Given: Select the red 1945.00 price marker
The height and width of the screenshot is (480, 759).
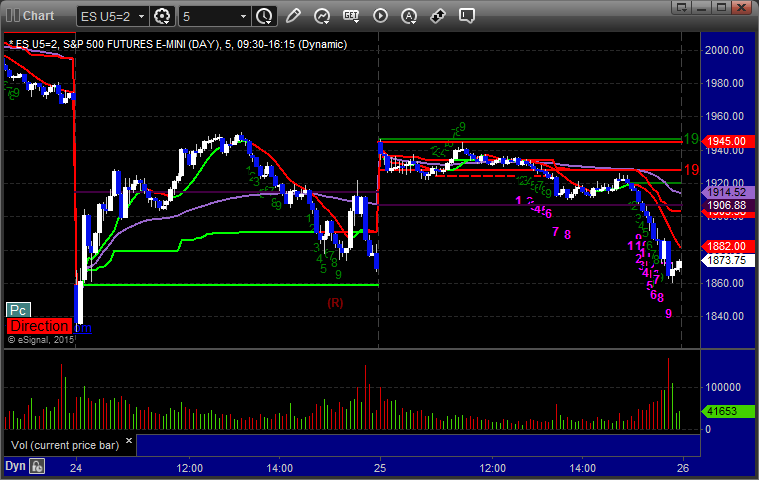Looking at the screenshot, I should click(x=728, y=141).
